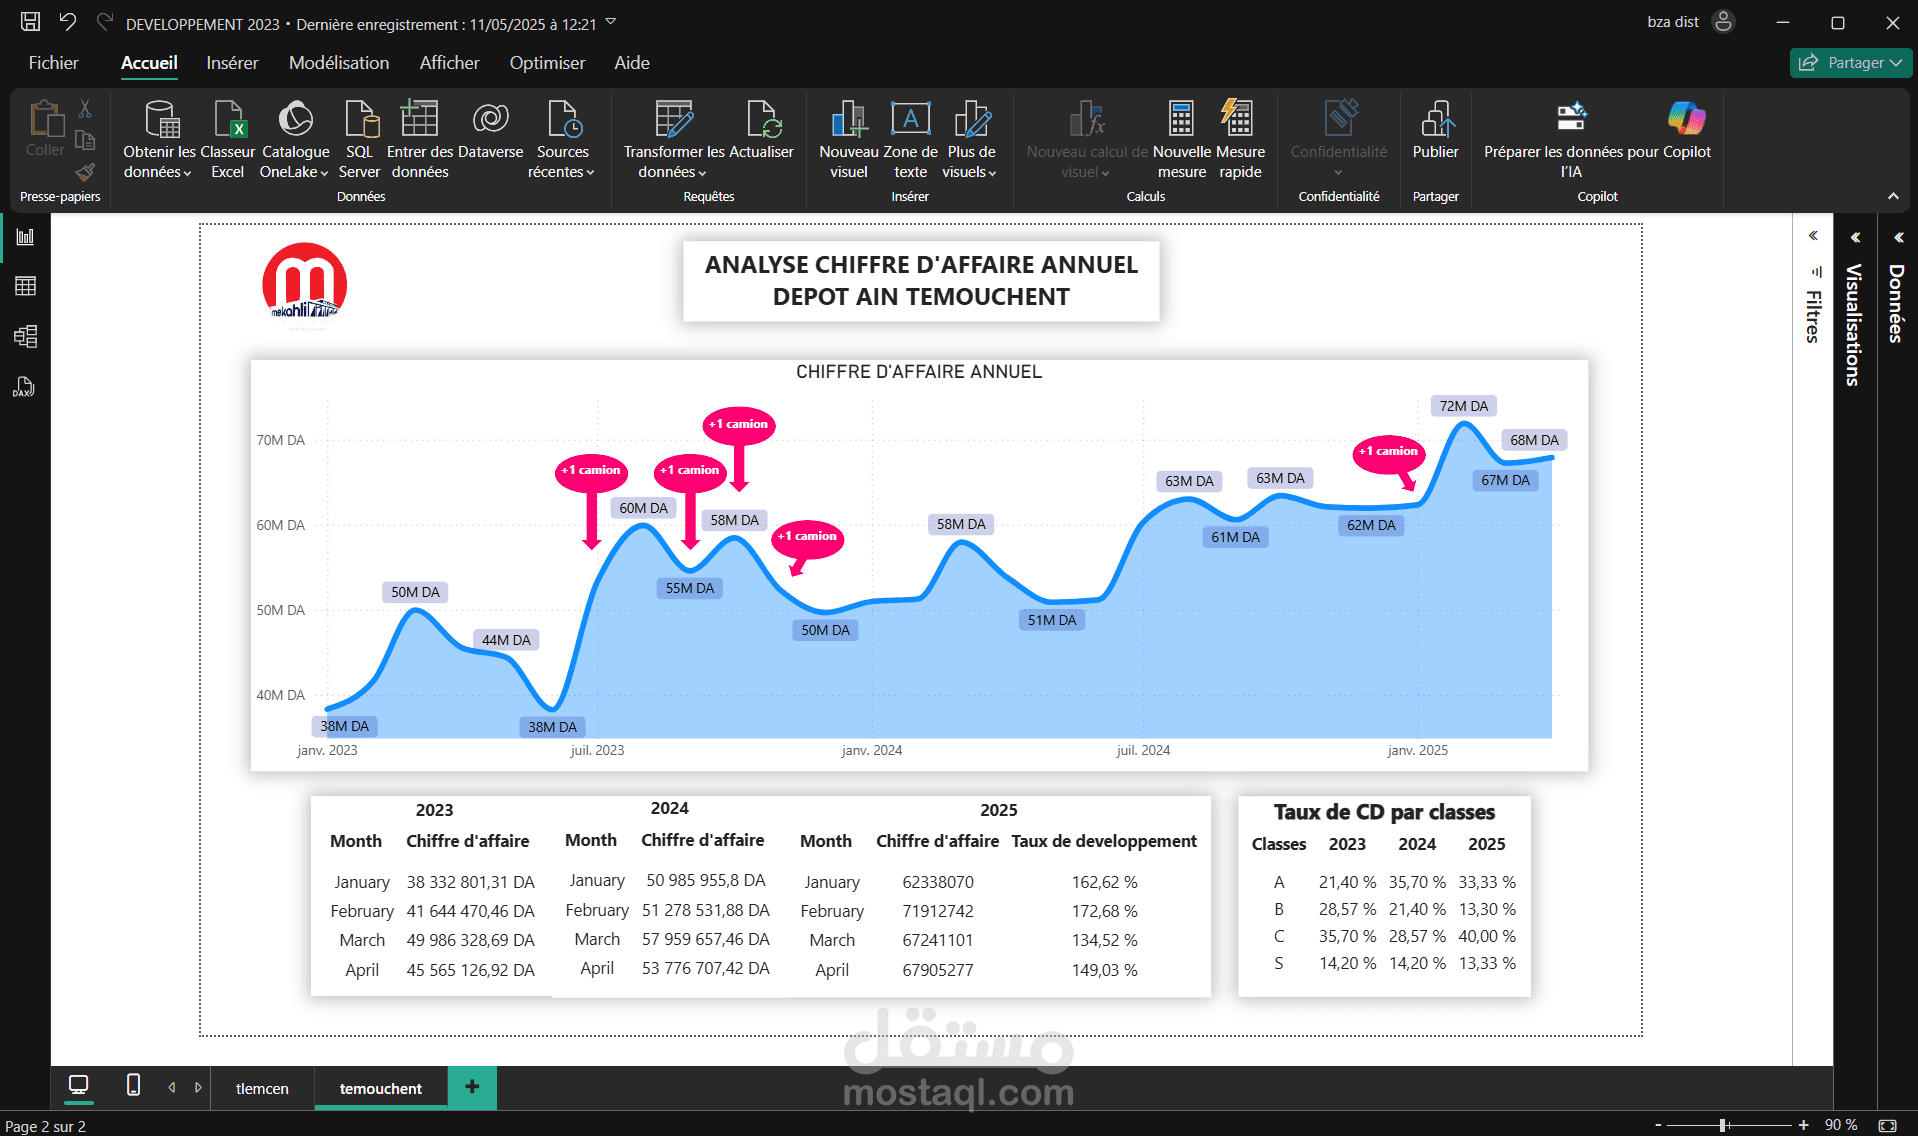Add a new report page
Screen dimensions: 1918x1136
pos(472,1087)
